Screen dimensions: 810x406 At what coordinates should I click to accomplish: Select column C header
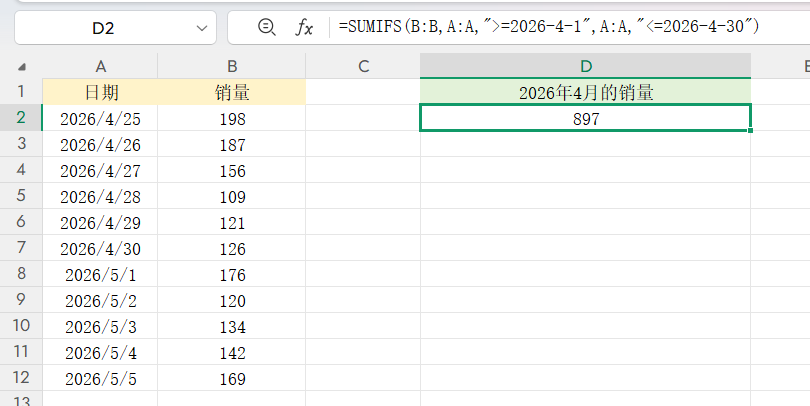[x=363, y=66]
